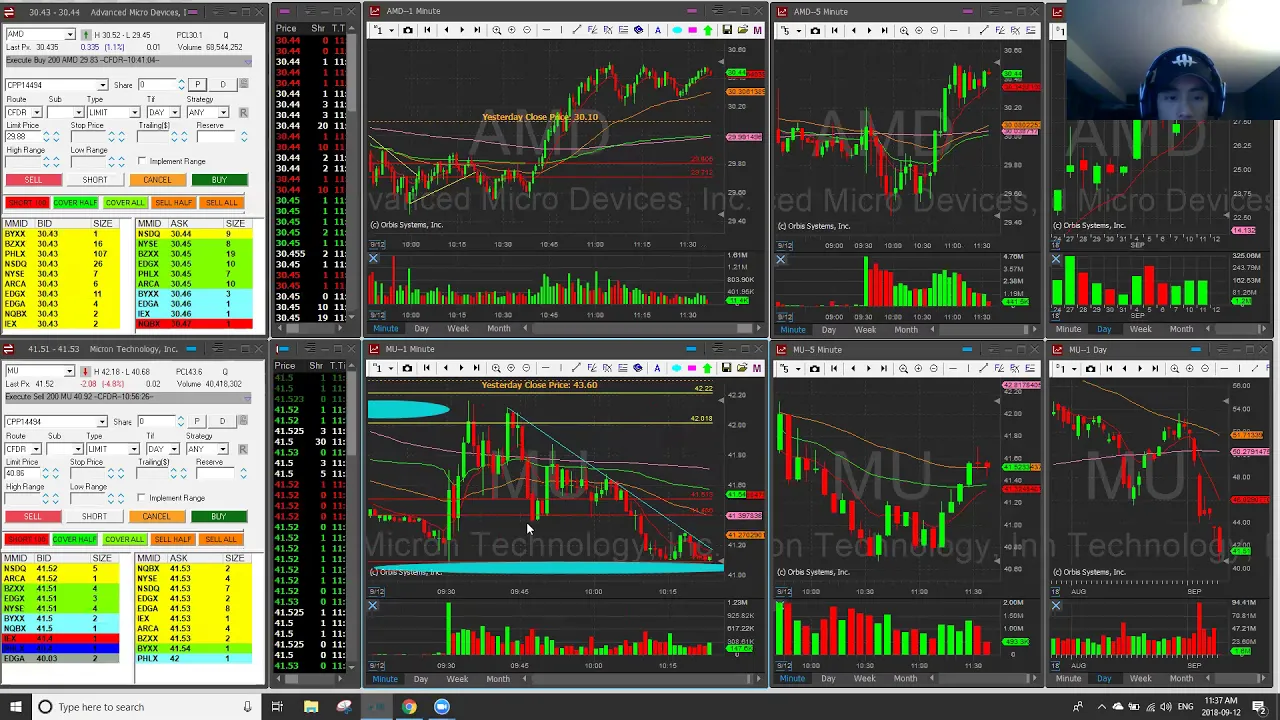The image size is (1280, 720).
Task: Click camera snapshot icon in MU 1-minute chart
Action: [408, 368]
